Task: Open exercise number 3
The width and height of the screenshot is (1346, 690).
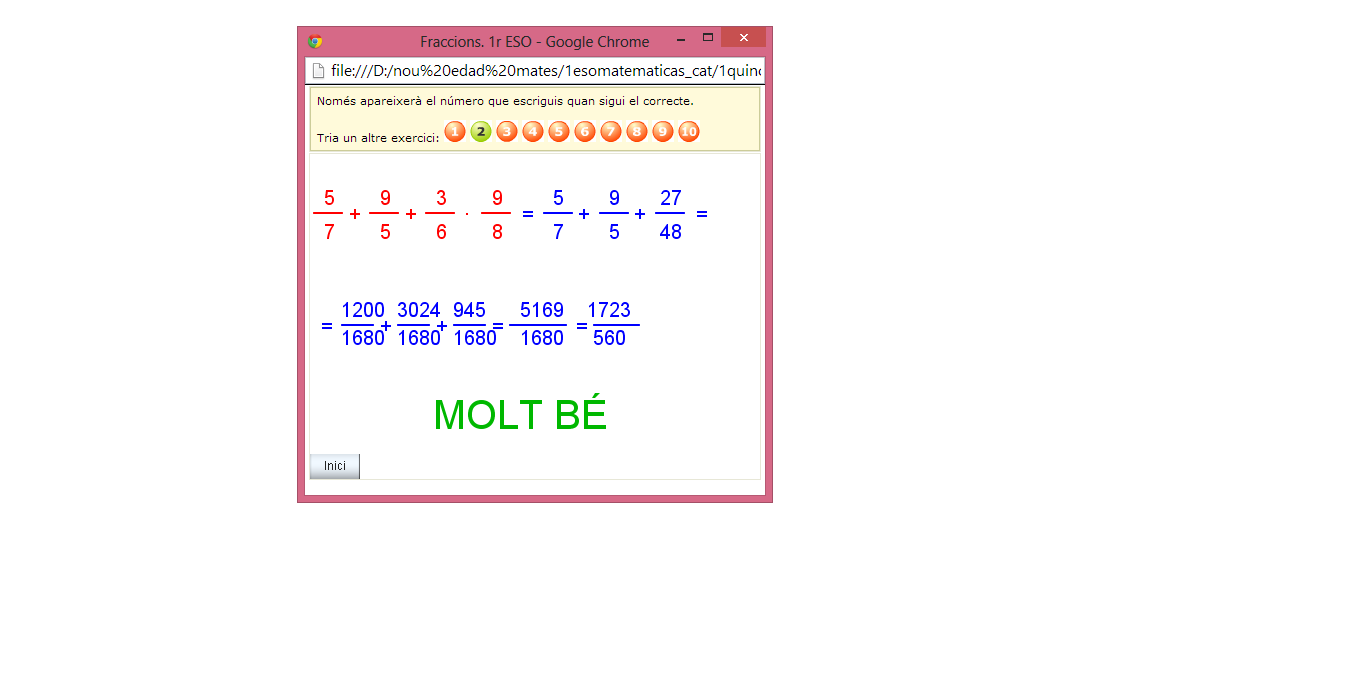Action: point(507,132)
